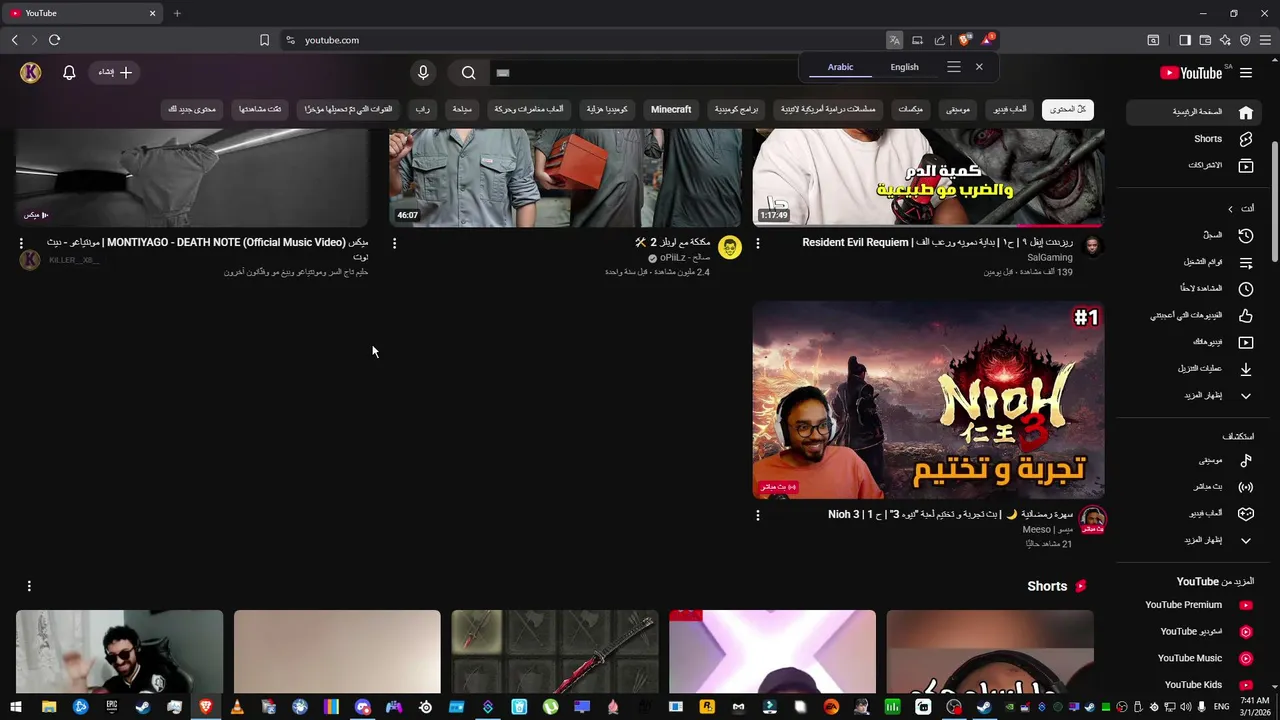Open options menu for MONTIYAGO mix
Image resolution: width=1280 pixels, height=720 pixels.
click(x=21, y=243)
